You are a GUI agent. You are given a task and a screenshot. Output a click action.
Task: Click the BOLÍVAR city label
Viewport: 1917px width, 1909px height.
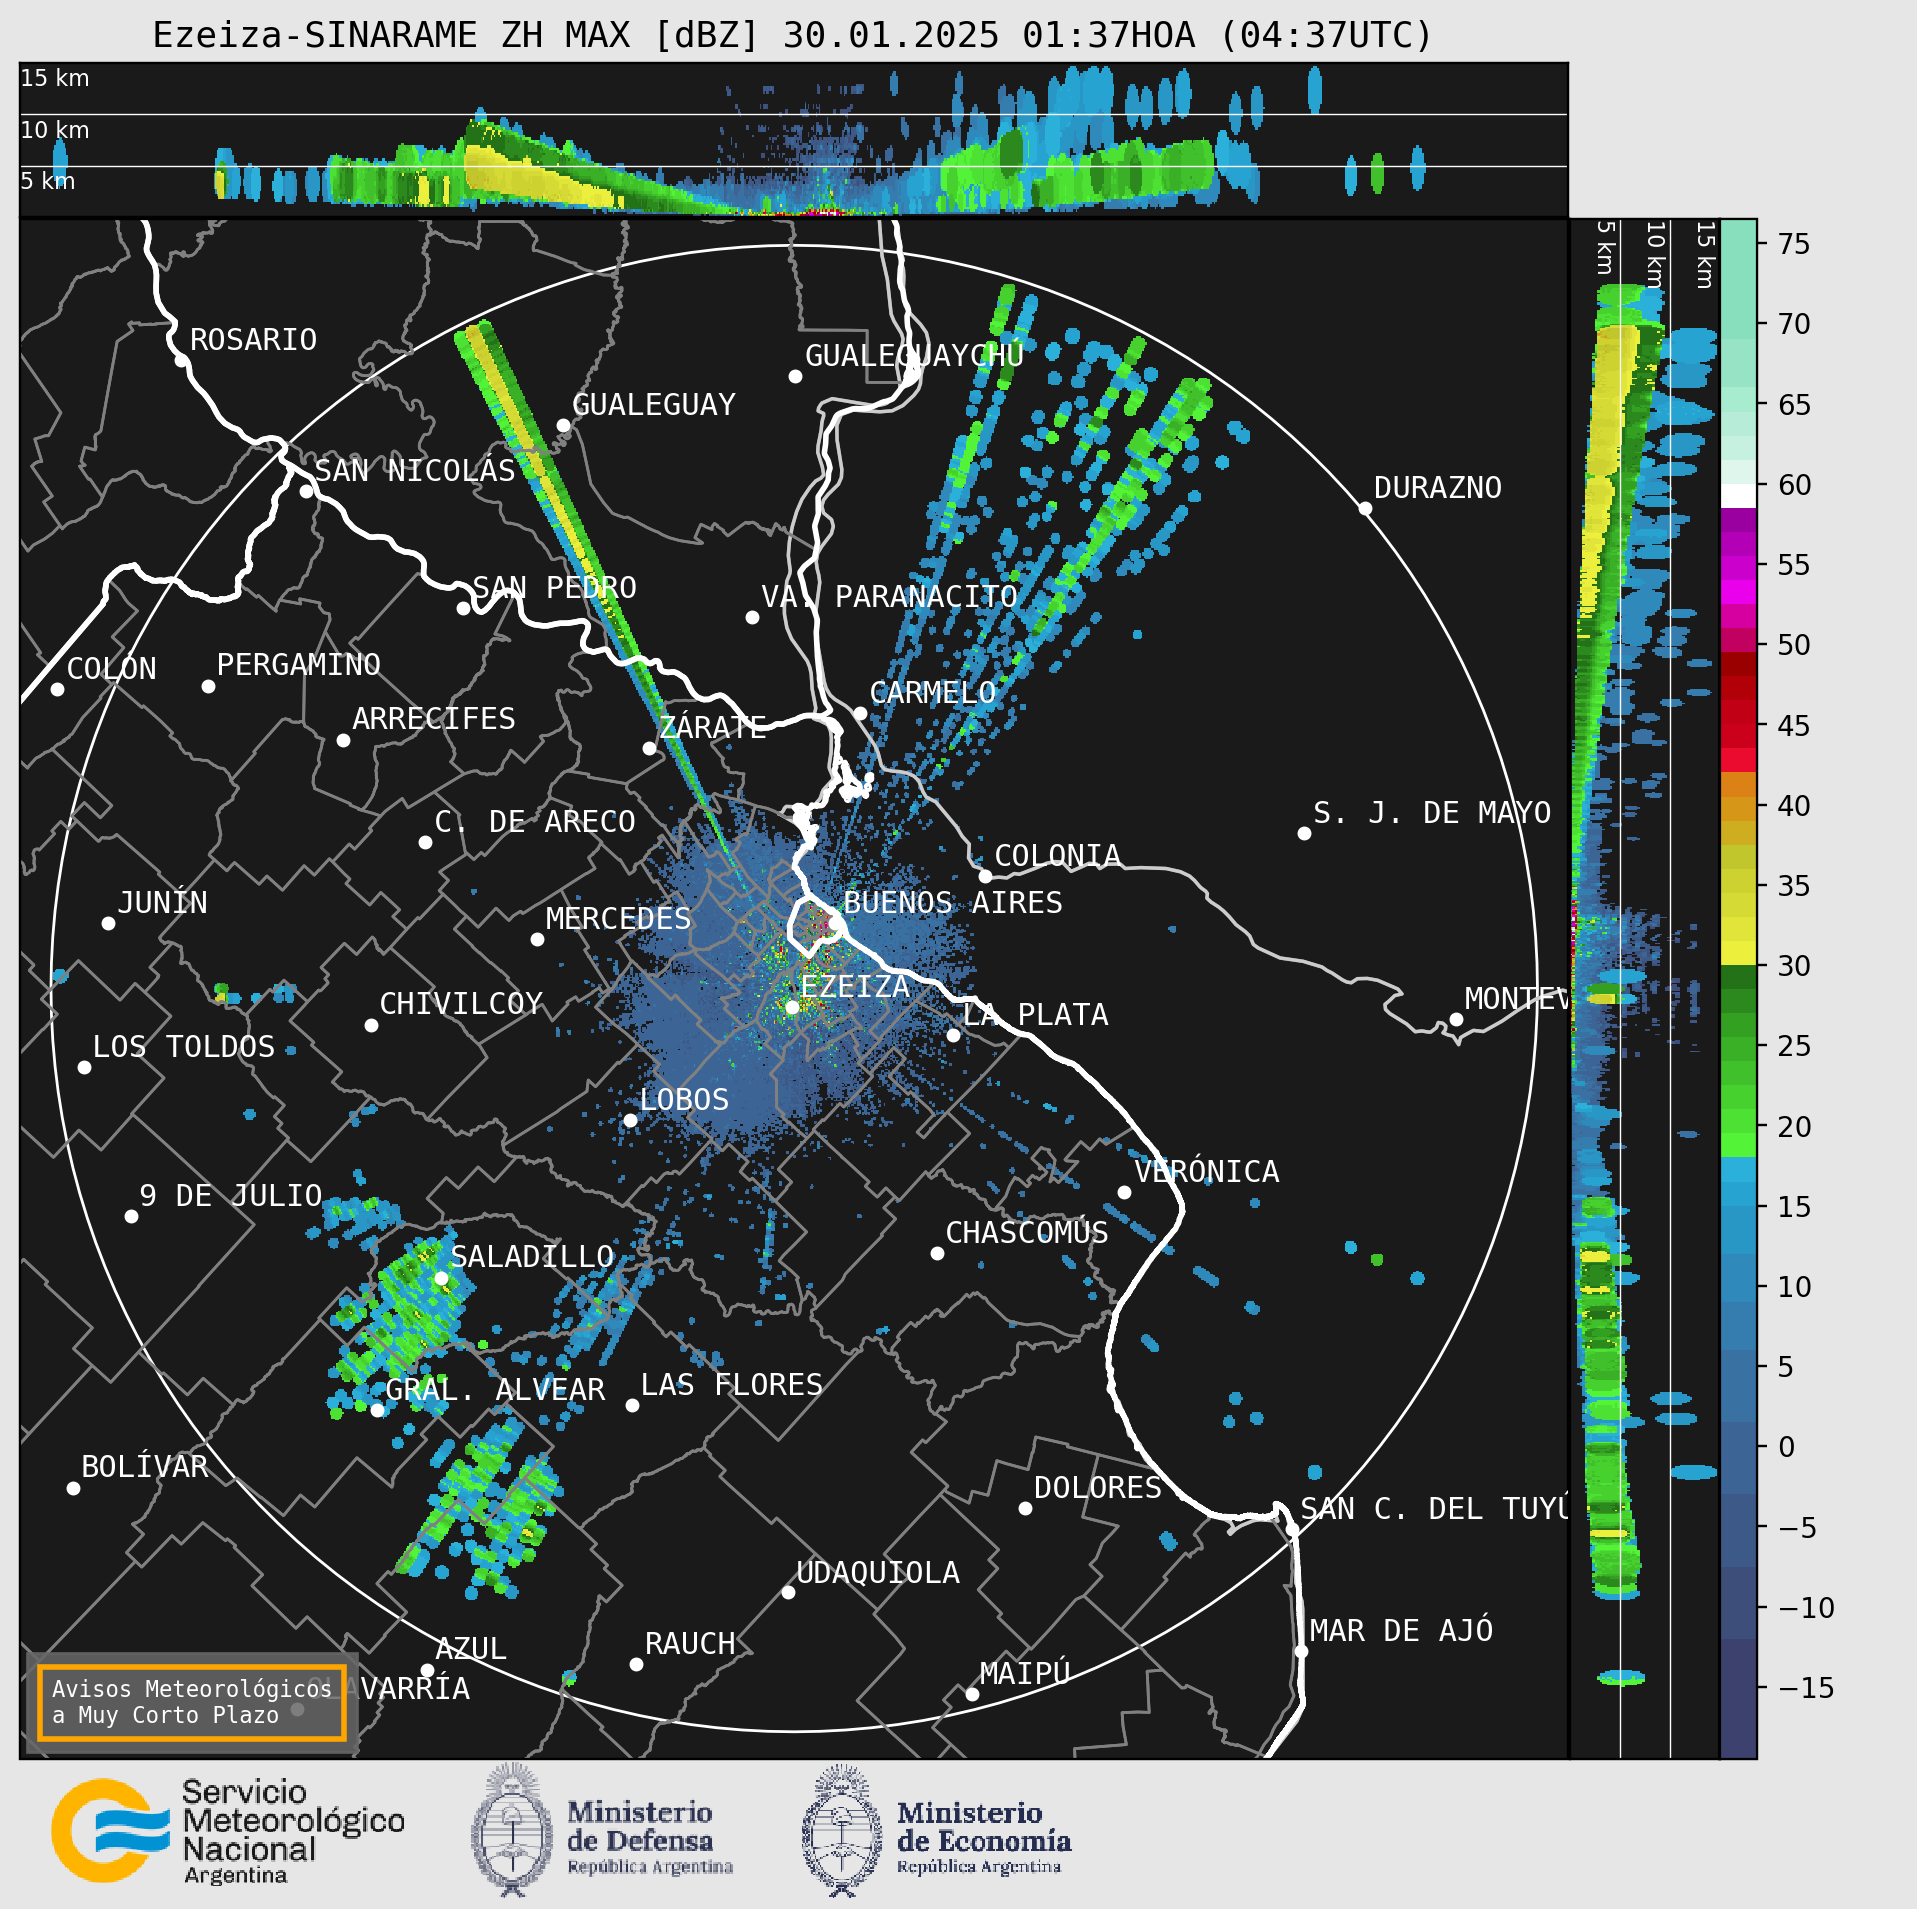[x=144, y=1466]
